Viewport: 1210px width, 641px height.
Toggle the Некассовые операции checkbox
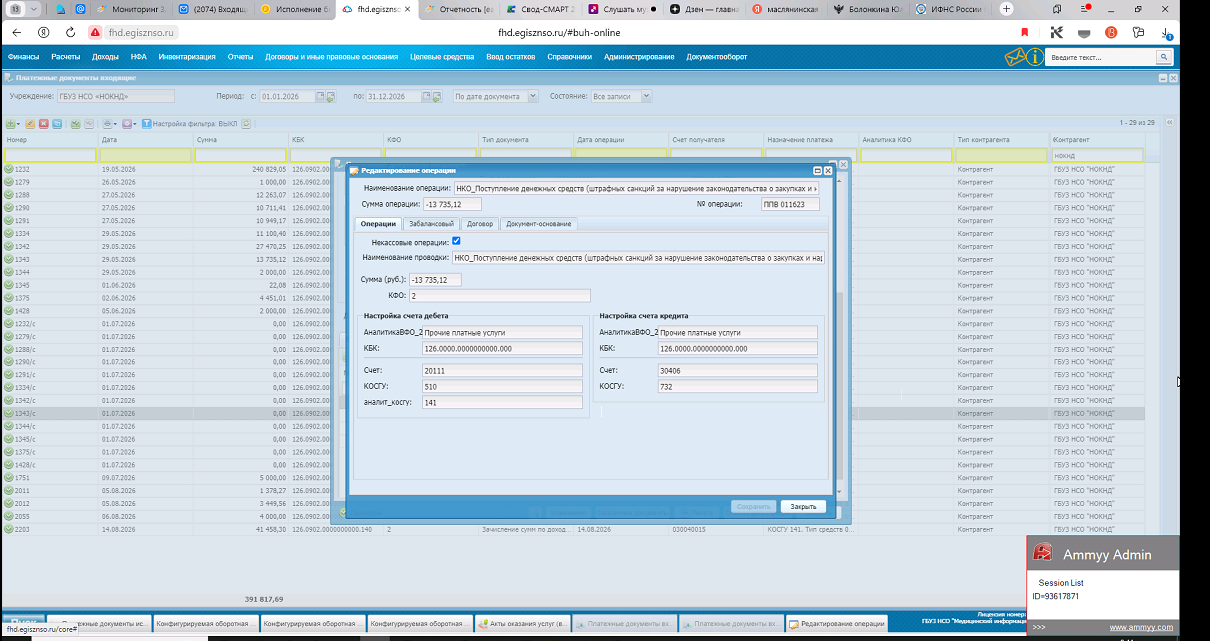click(x=456, y=241)
